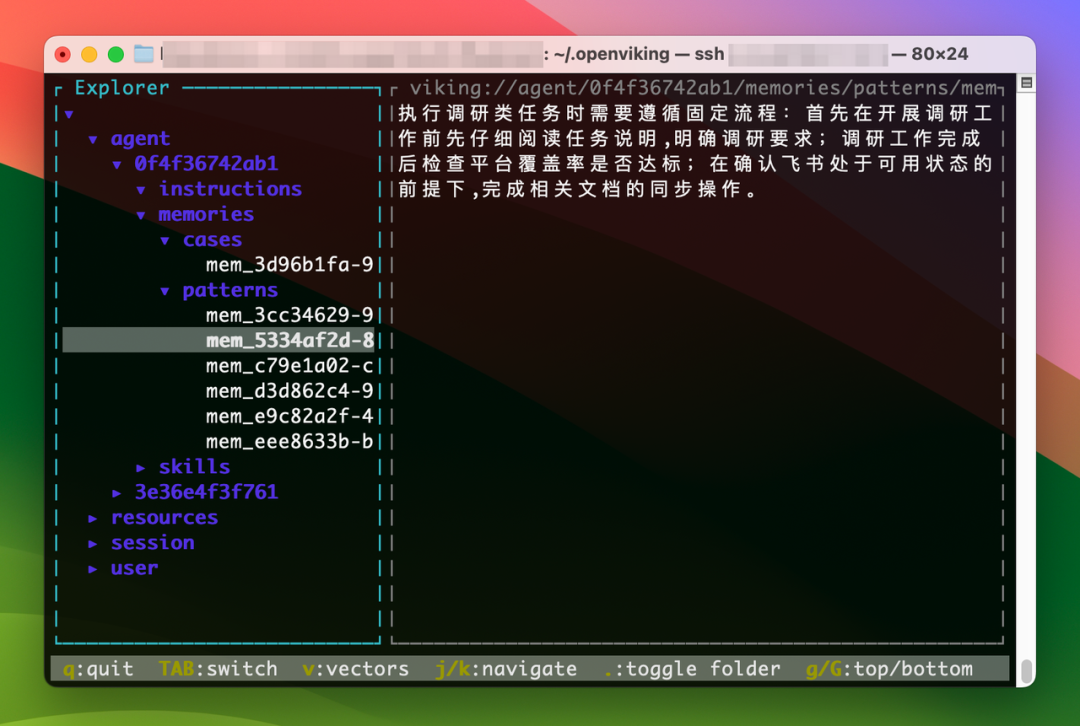Open file mem_eee8633b-b
The height and width of the screenshot is (726, 1080).
tap(289, 442)
